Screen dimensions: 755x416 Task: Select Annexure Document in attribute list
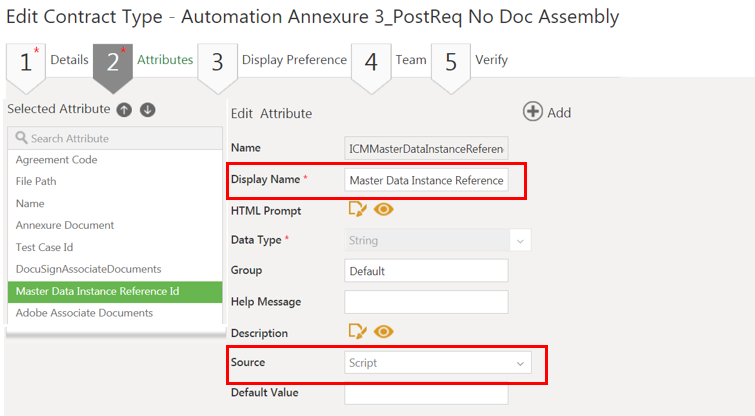[x=65, y=225]
